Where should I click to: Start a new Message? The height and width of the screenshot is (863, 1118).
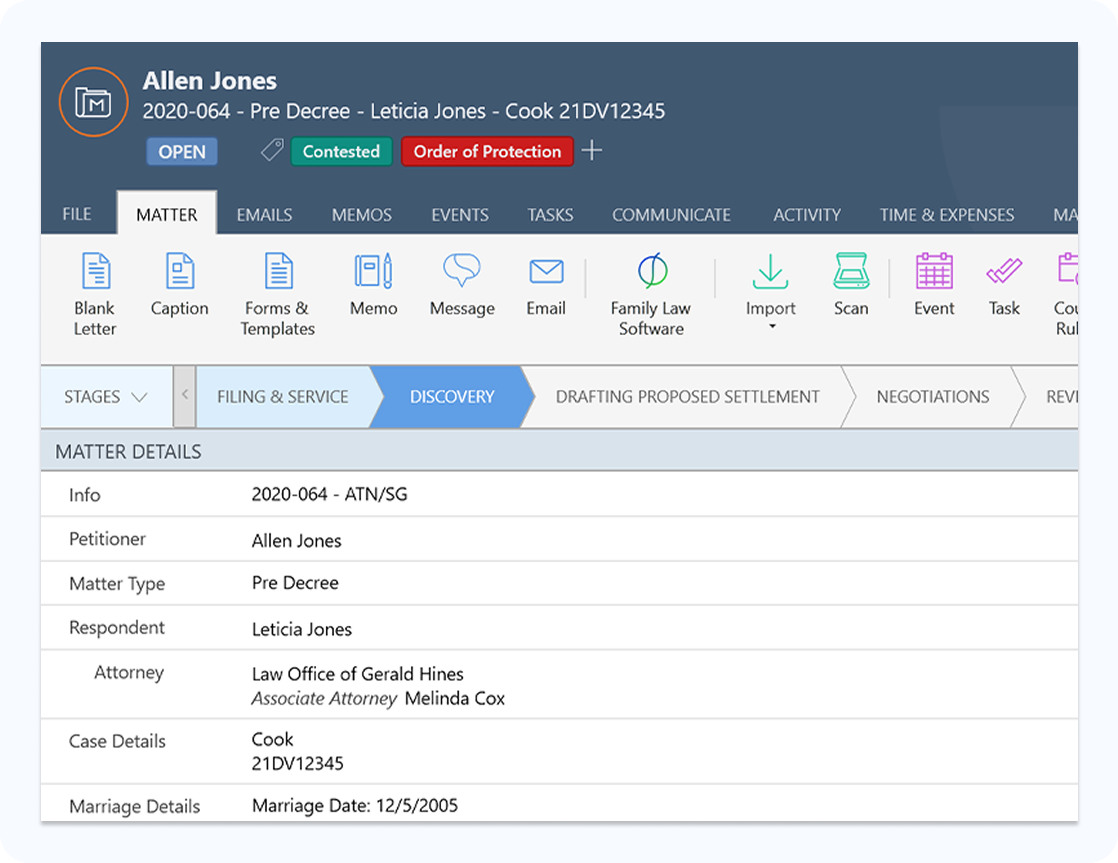(462, 284)
